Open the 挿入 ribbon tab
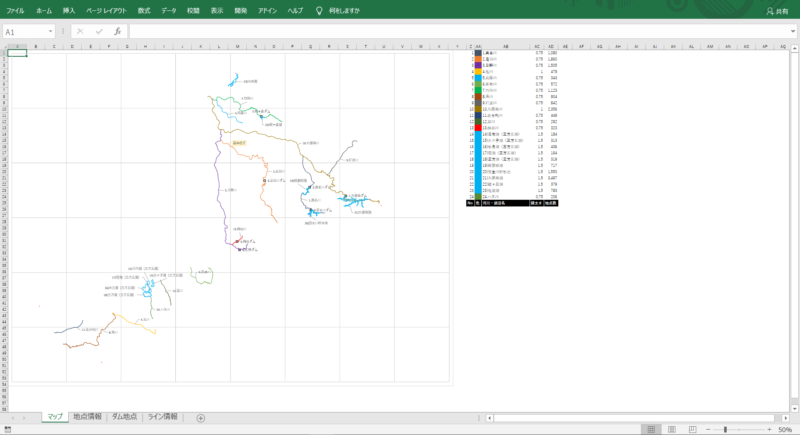Screen dimensions: 800x435 69,10
